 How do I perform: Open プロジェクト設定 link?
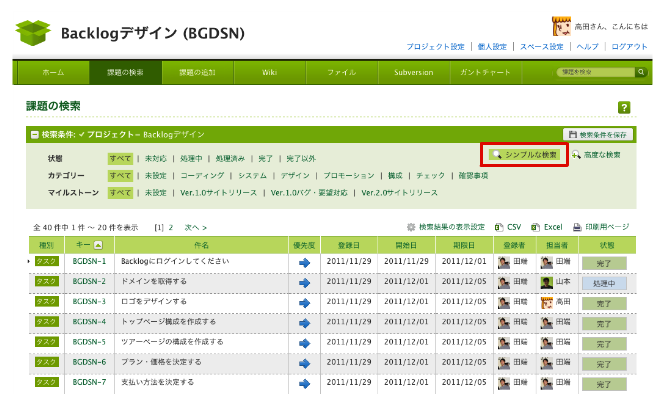click(435, 46)
